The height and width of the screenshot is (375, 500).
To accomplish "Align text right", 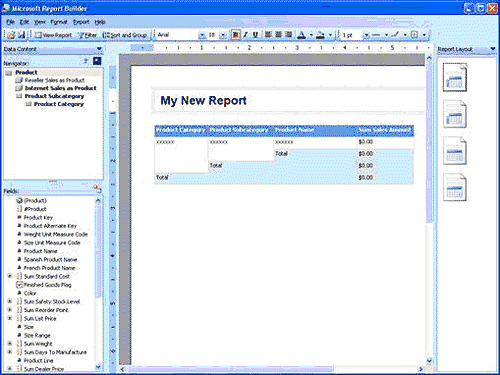I will click(x=289, y=35).
